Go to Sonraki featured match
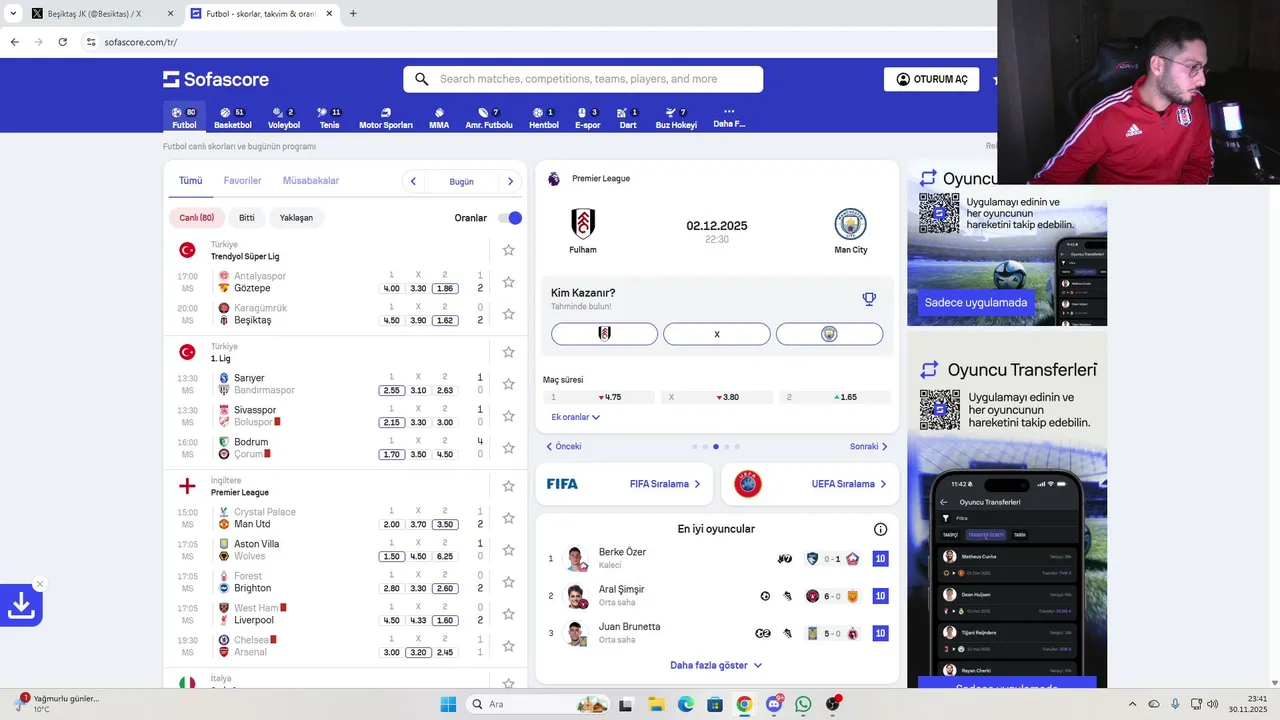 pyautogui.click(x=869, y=446)
